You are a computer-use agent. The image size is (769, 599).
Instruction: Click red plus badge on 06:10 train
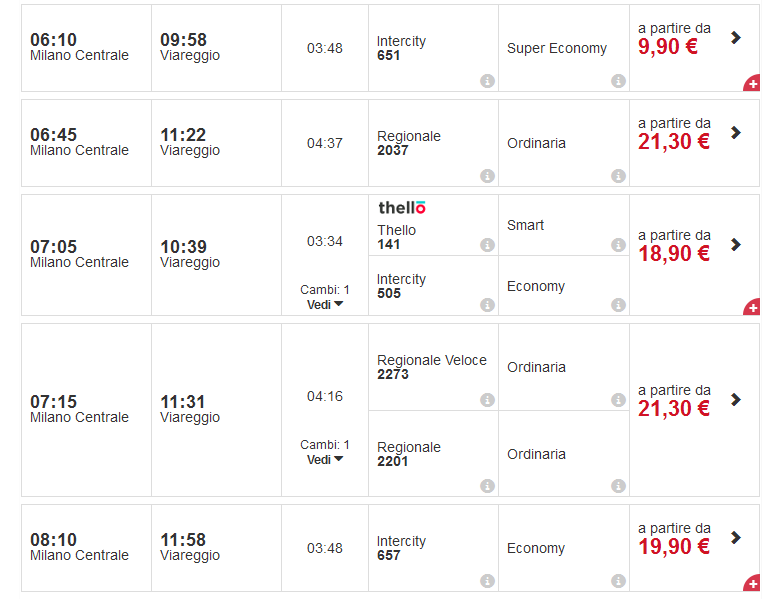(752, 84)
